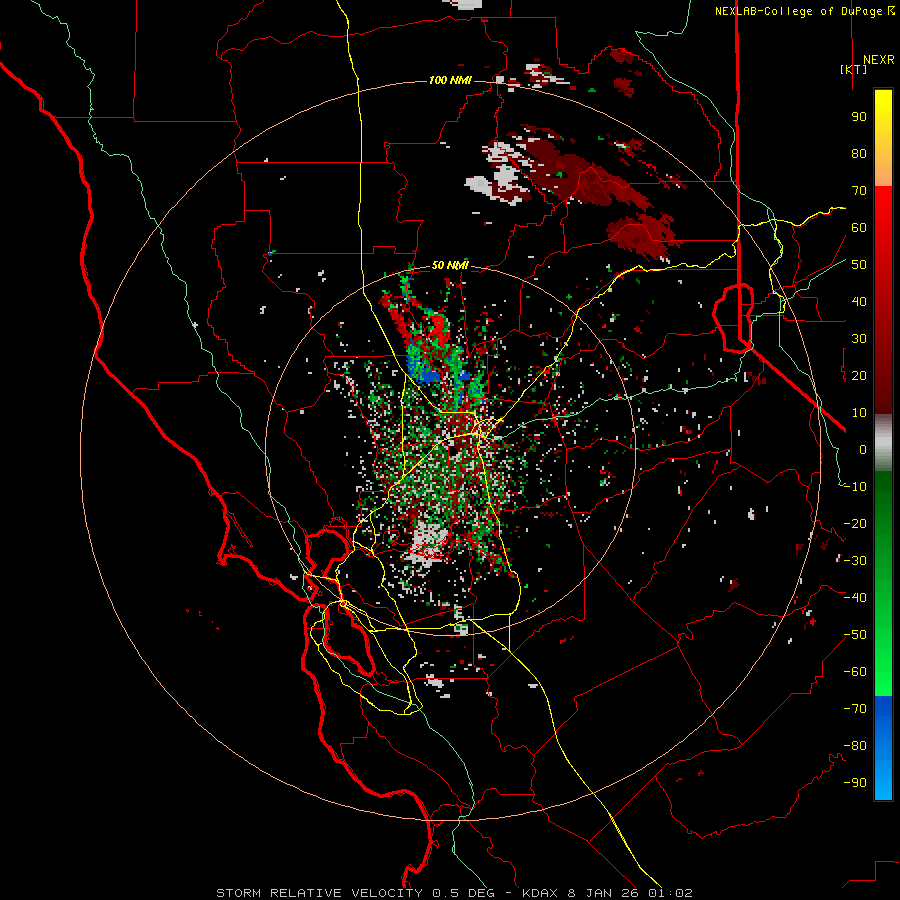Click the 40 value on velocity scale

pyautogui.click(x=859, y=302)
